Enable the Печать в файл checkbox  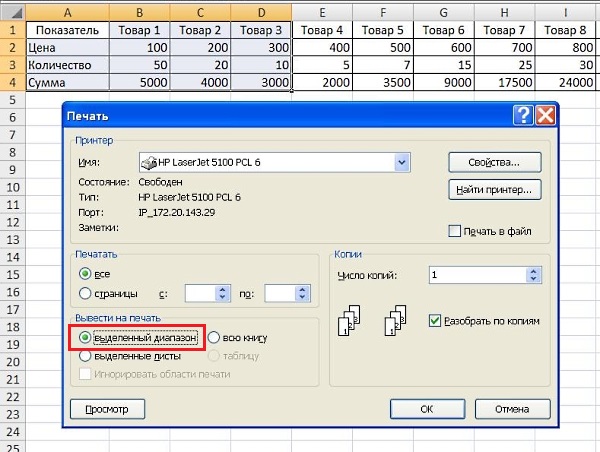(x=456, y=231)
